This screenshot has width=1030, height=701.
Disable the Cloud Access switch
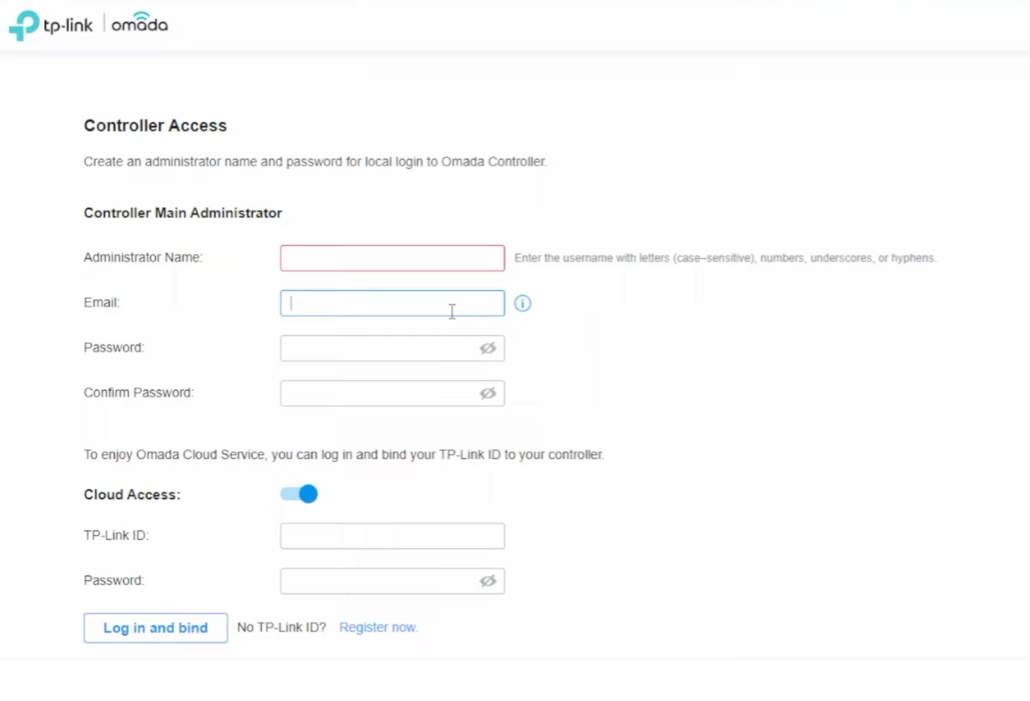(x=299, y=494)
